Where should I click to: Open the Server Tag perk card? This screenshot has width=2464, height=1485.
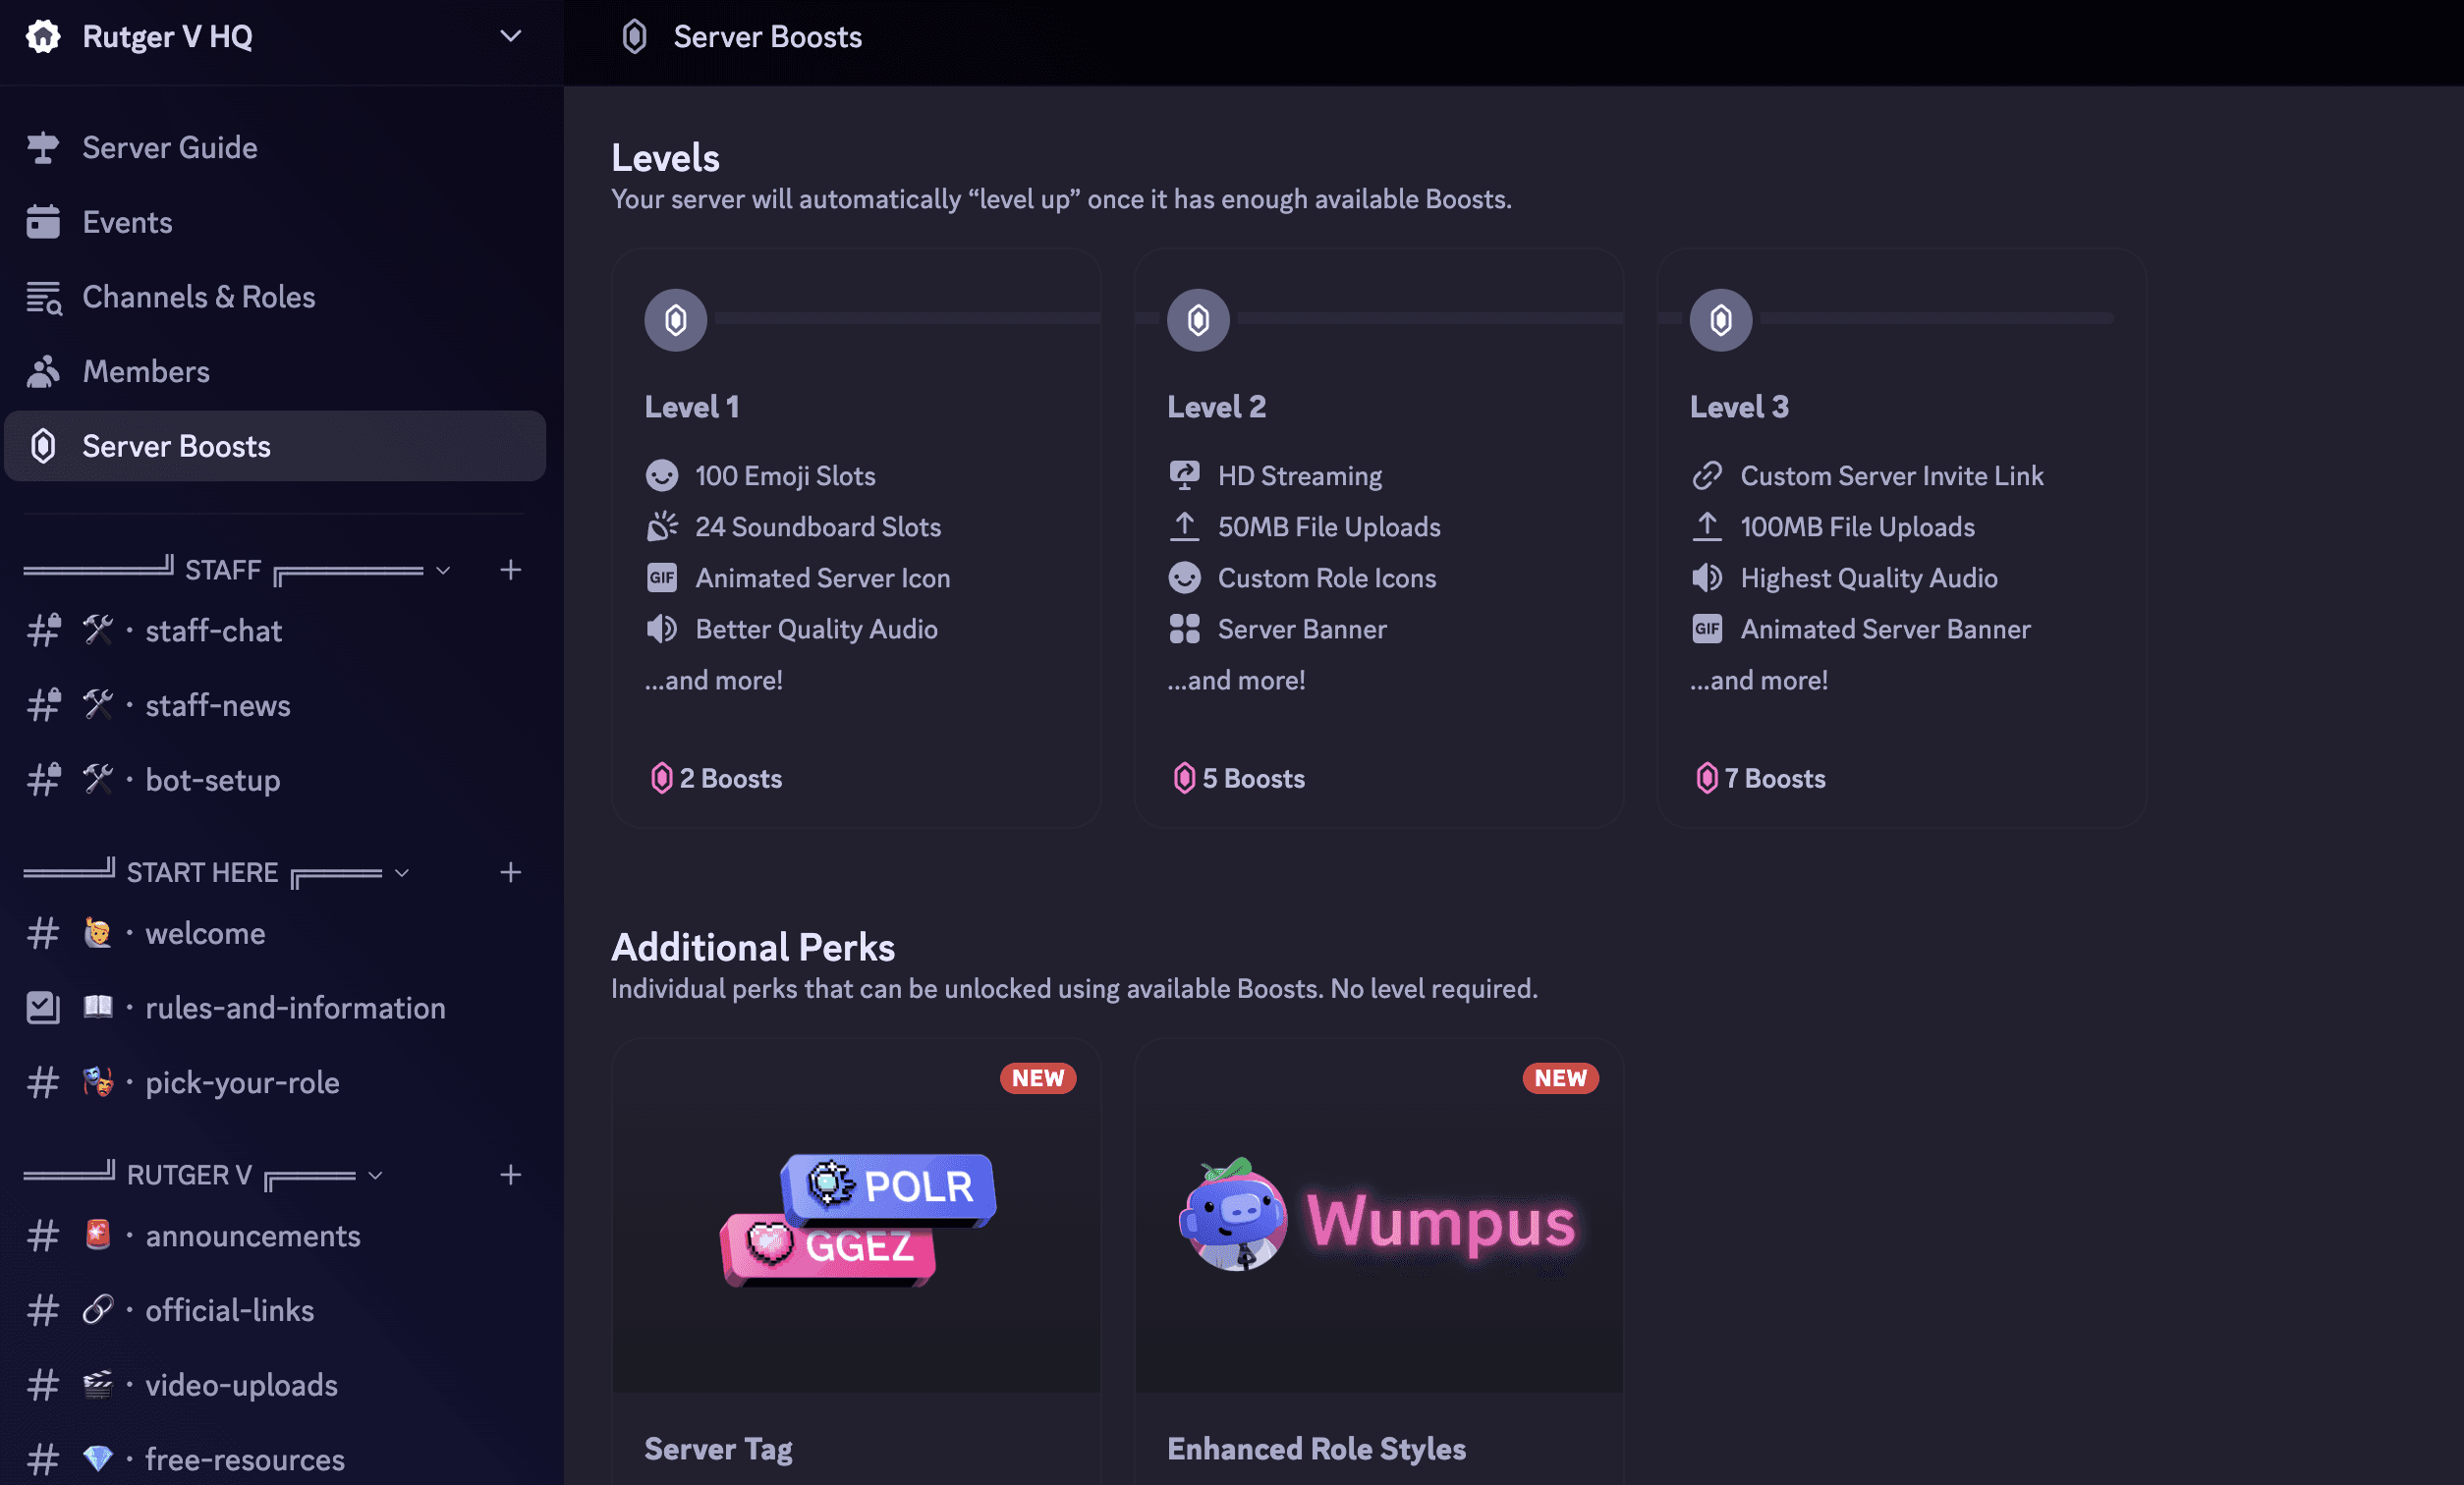click(x=857, y=1262)
